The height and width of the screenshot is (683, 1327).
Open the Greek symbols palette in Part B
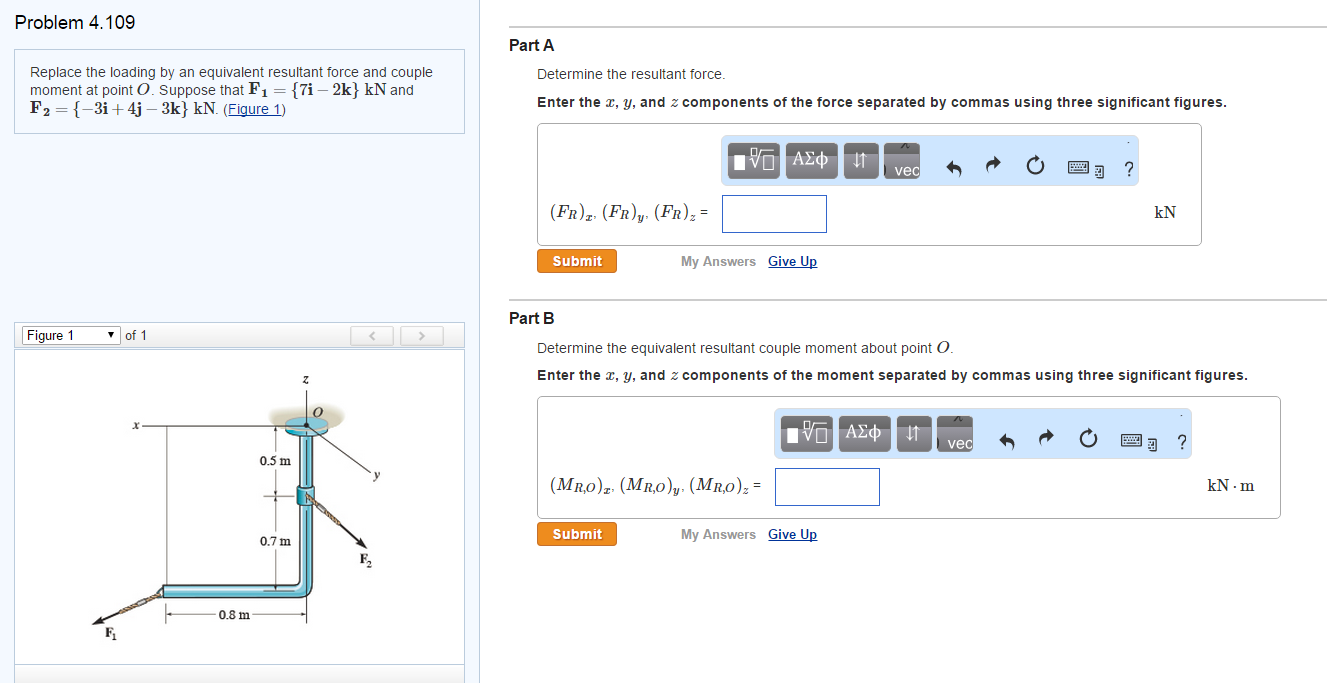864,433
